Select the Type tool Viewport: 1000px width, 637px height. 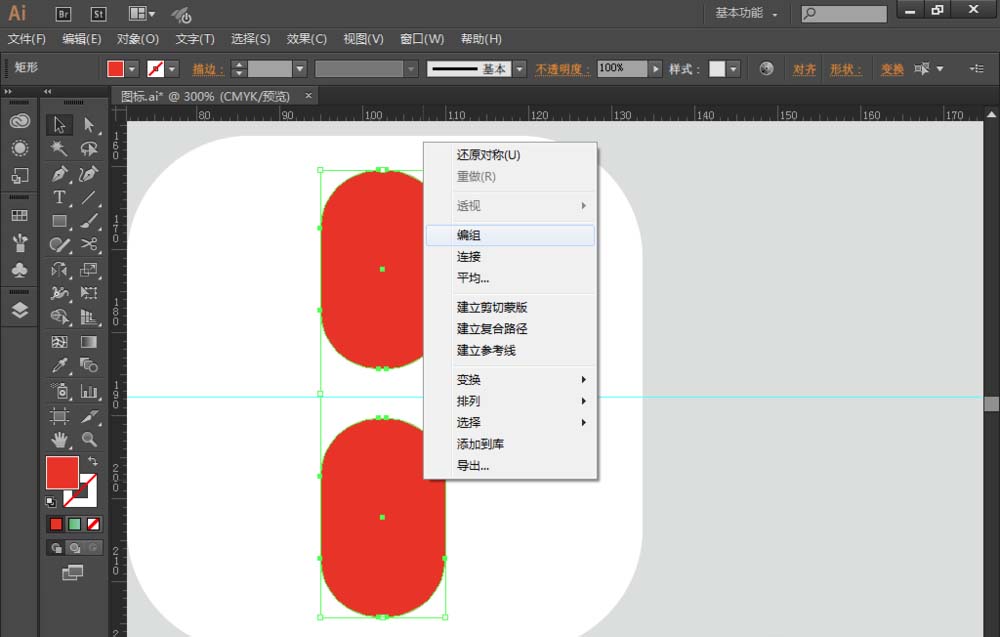point(59,197)
